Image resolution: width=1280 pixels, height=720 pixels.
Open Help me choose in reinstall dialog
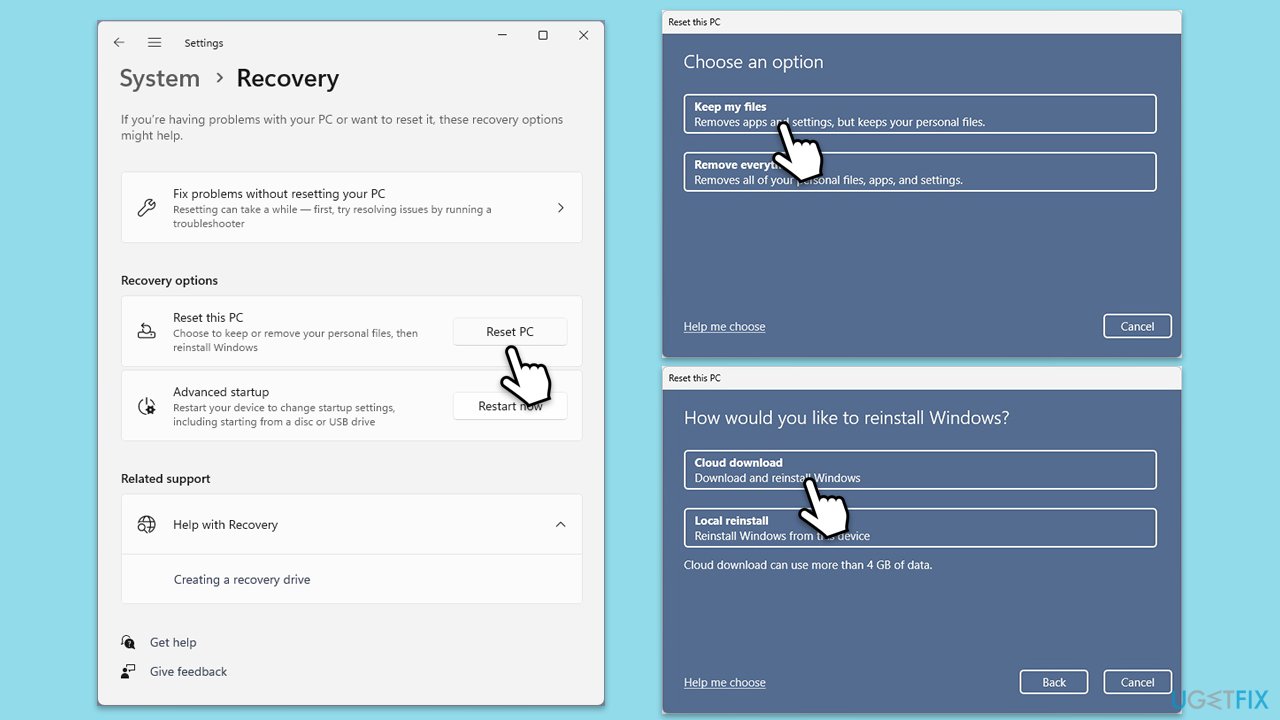725,682
